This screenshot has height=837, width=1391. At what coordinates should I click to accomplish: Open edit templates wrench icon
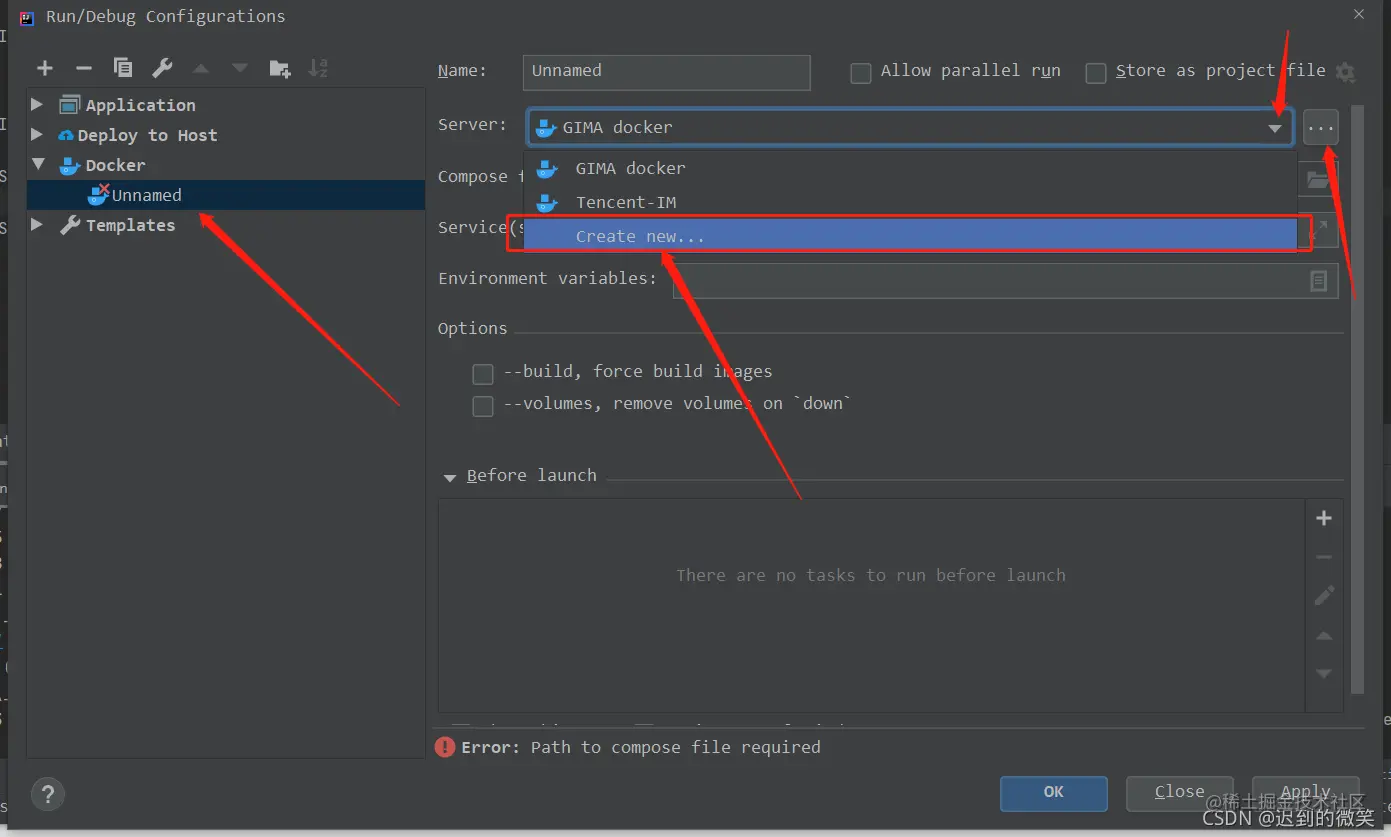pyautogui.click(x=162, y=68)
